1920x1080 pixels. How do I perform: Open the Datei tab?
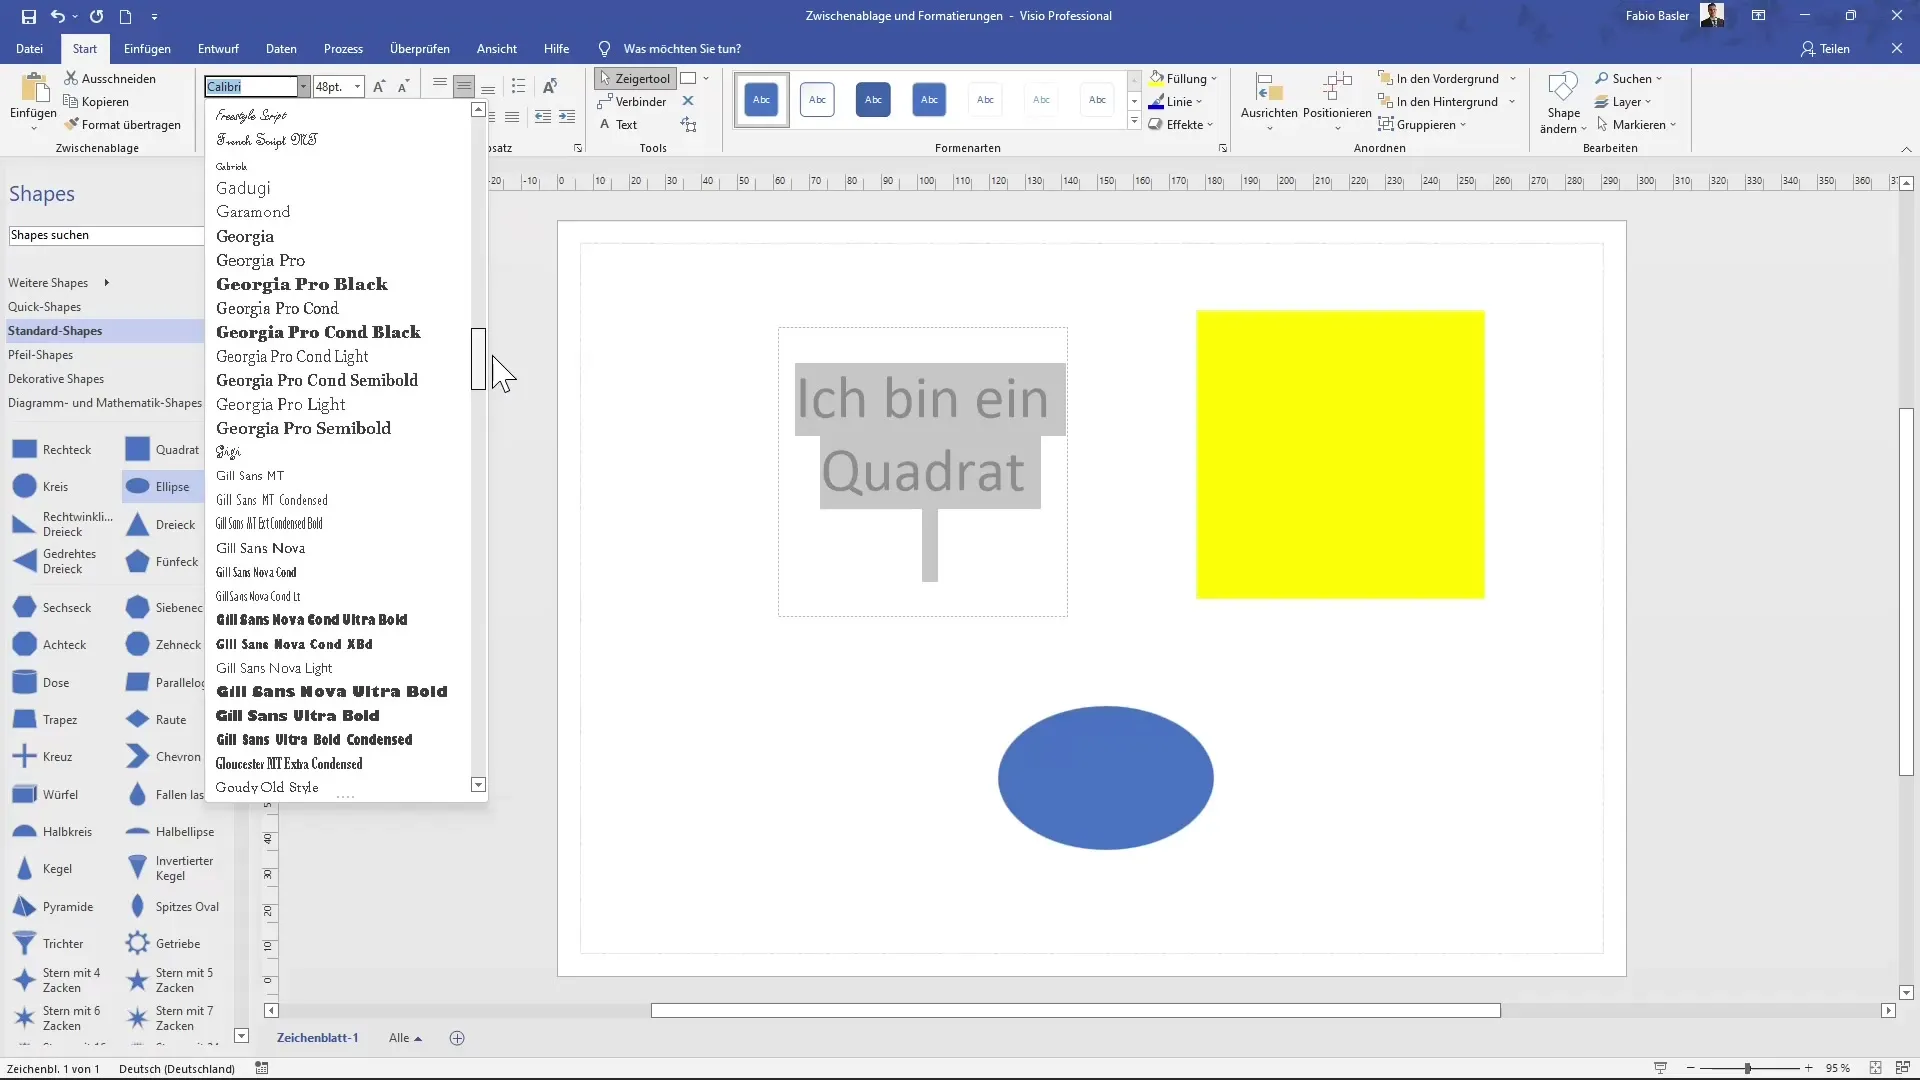click(29, 48)
